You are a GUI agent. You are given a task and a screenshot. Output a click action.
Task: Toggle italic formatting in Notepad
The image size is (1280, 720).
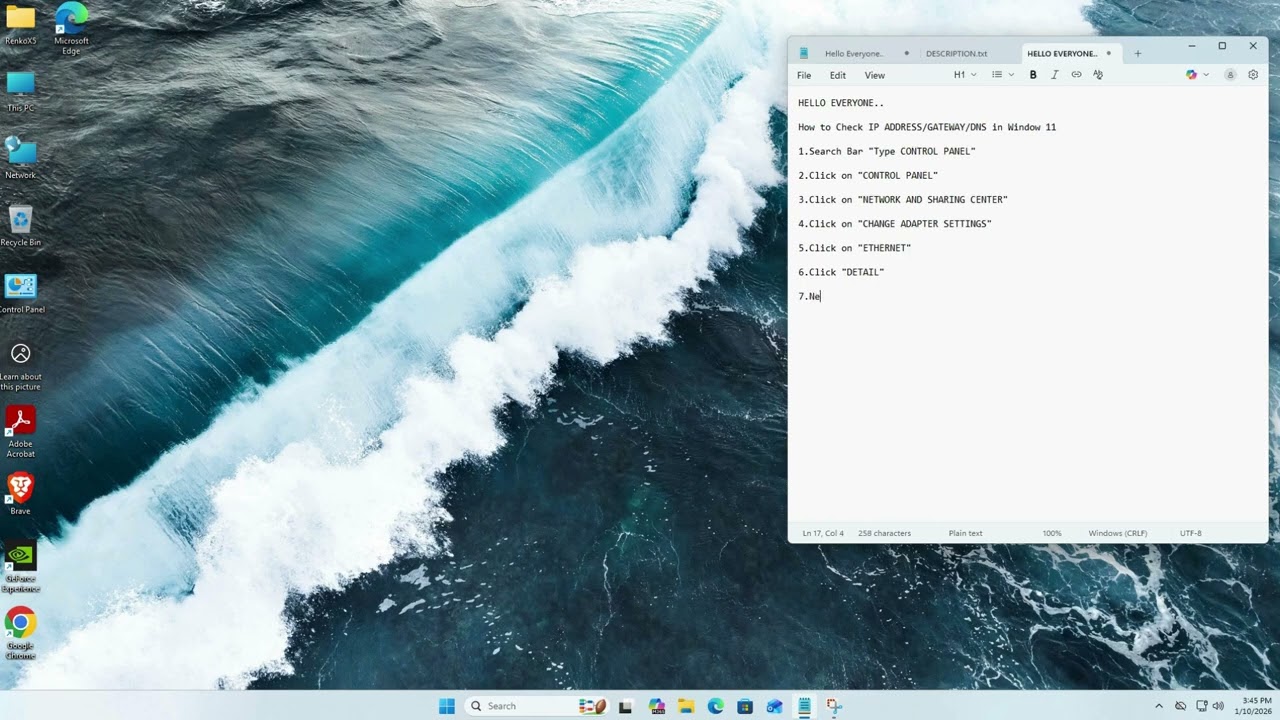[1054, 75]
